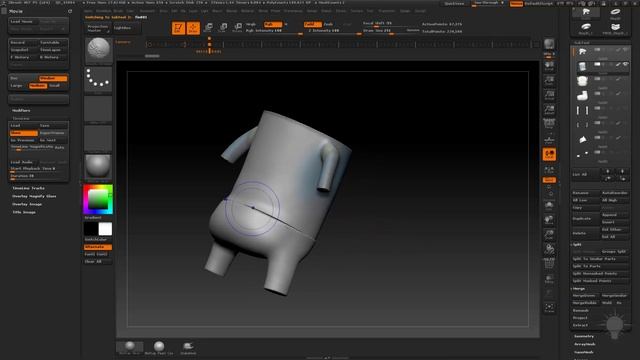This screenshot has height=360, width=640.
Task: Toggle Local transformations button on right shelf
Action: click(x=549, y=154)
